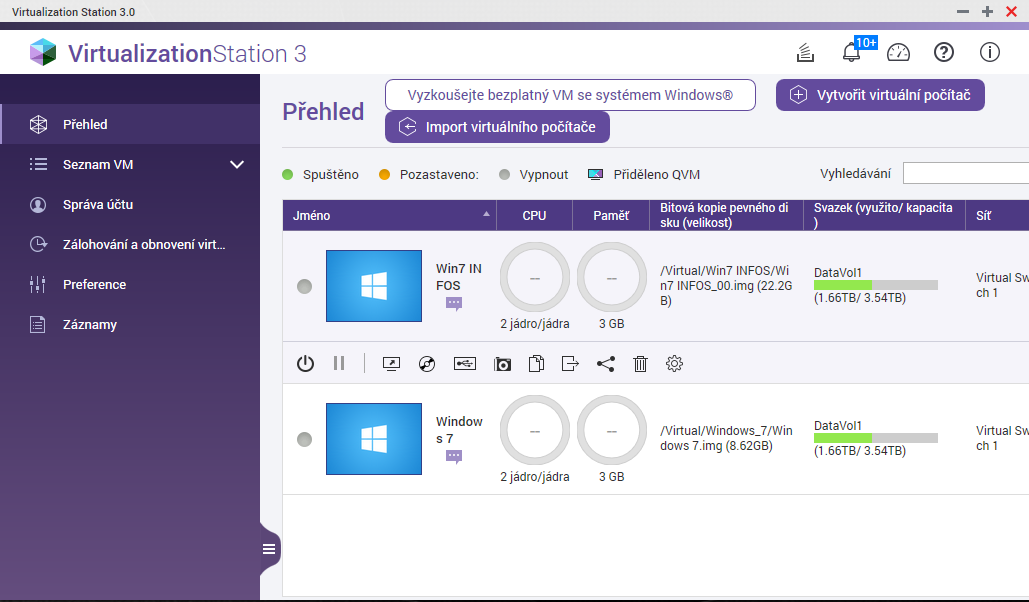1029x602 pixels.
Task: Click the Spuštěno status legend
Action: tap(320, 175)
